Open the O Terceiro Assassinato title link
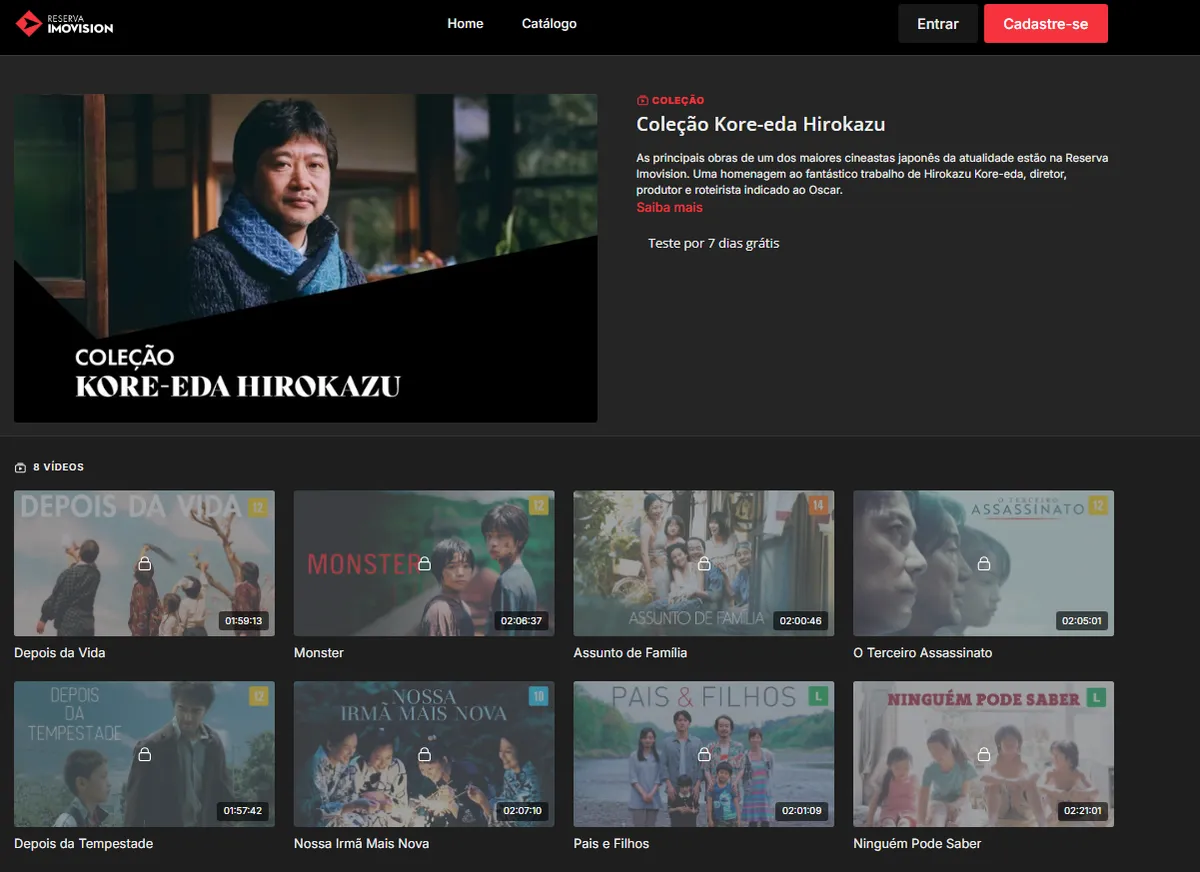This screenshot has height=872, width=1200. pos(923,653)
